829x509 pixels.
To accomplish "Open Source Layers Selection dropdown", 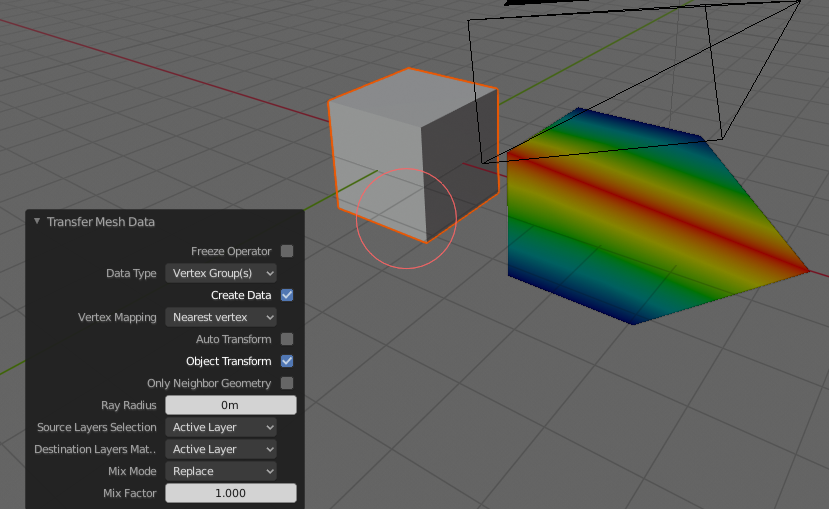I will (x=221, y=427).
